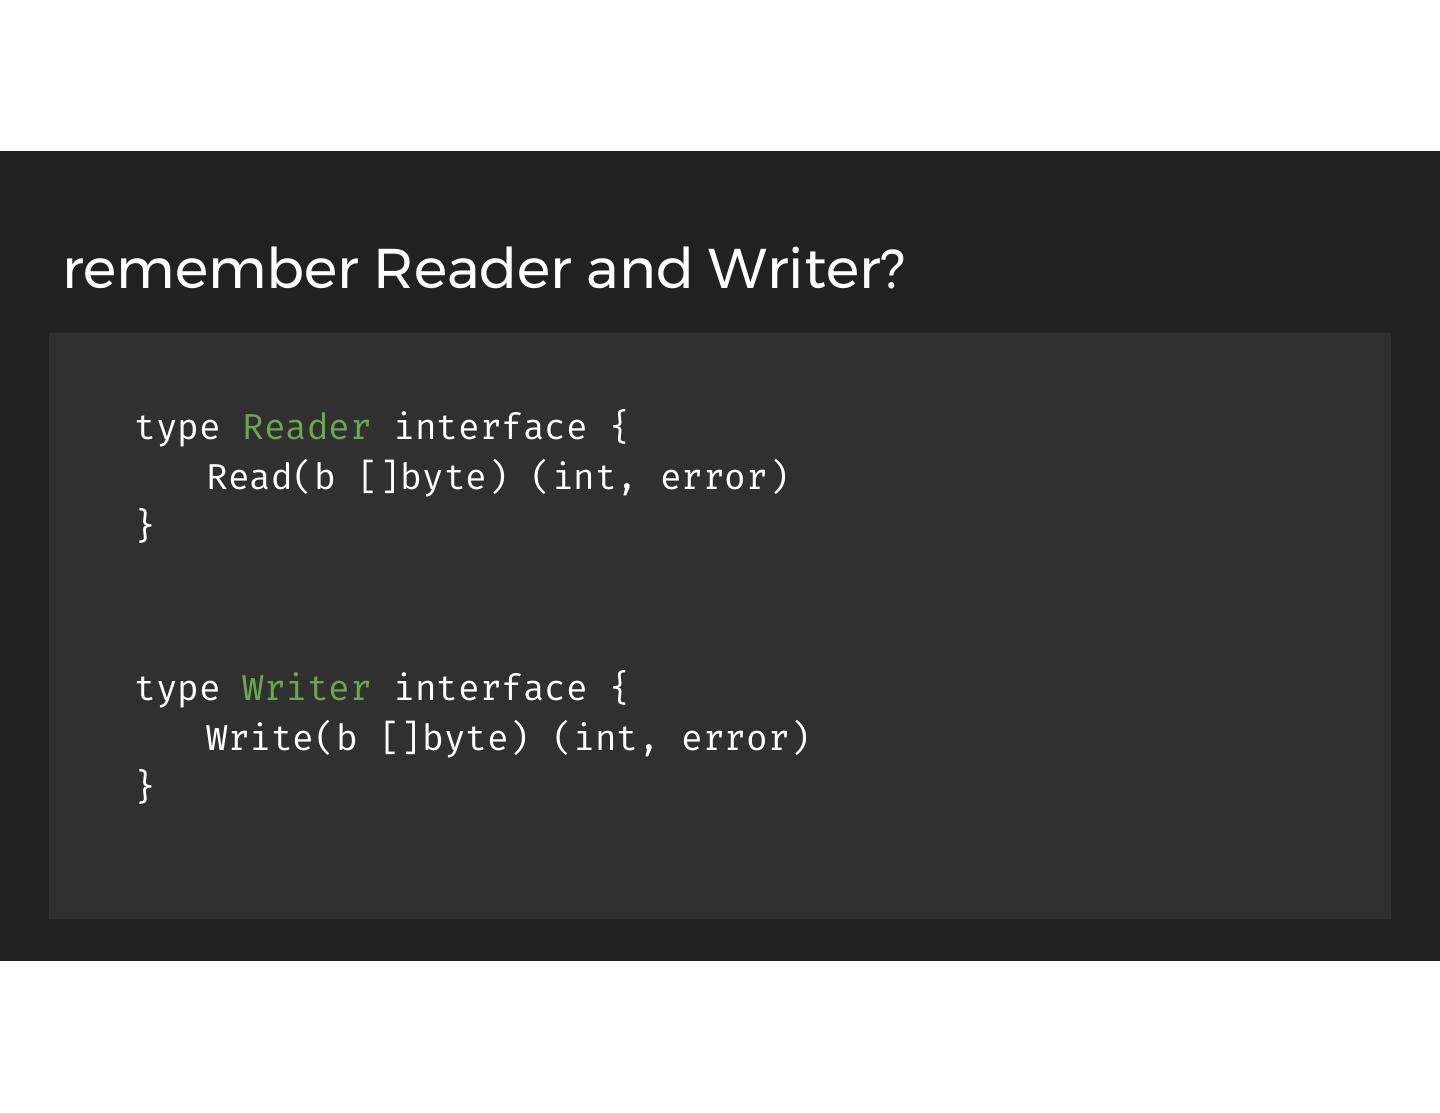Click the word "Writer?" in the title
The width and height of the screenshot is (1440, 1113).
pyautogui.click(x=806, y=269)
